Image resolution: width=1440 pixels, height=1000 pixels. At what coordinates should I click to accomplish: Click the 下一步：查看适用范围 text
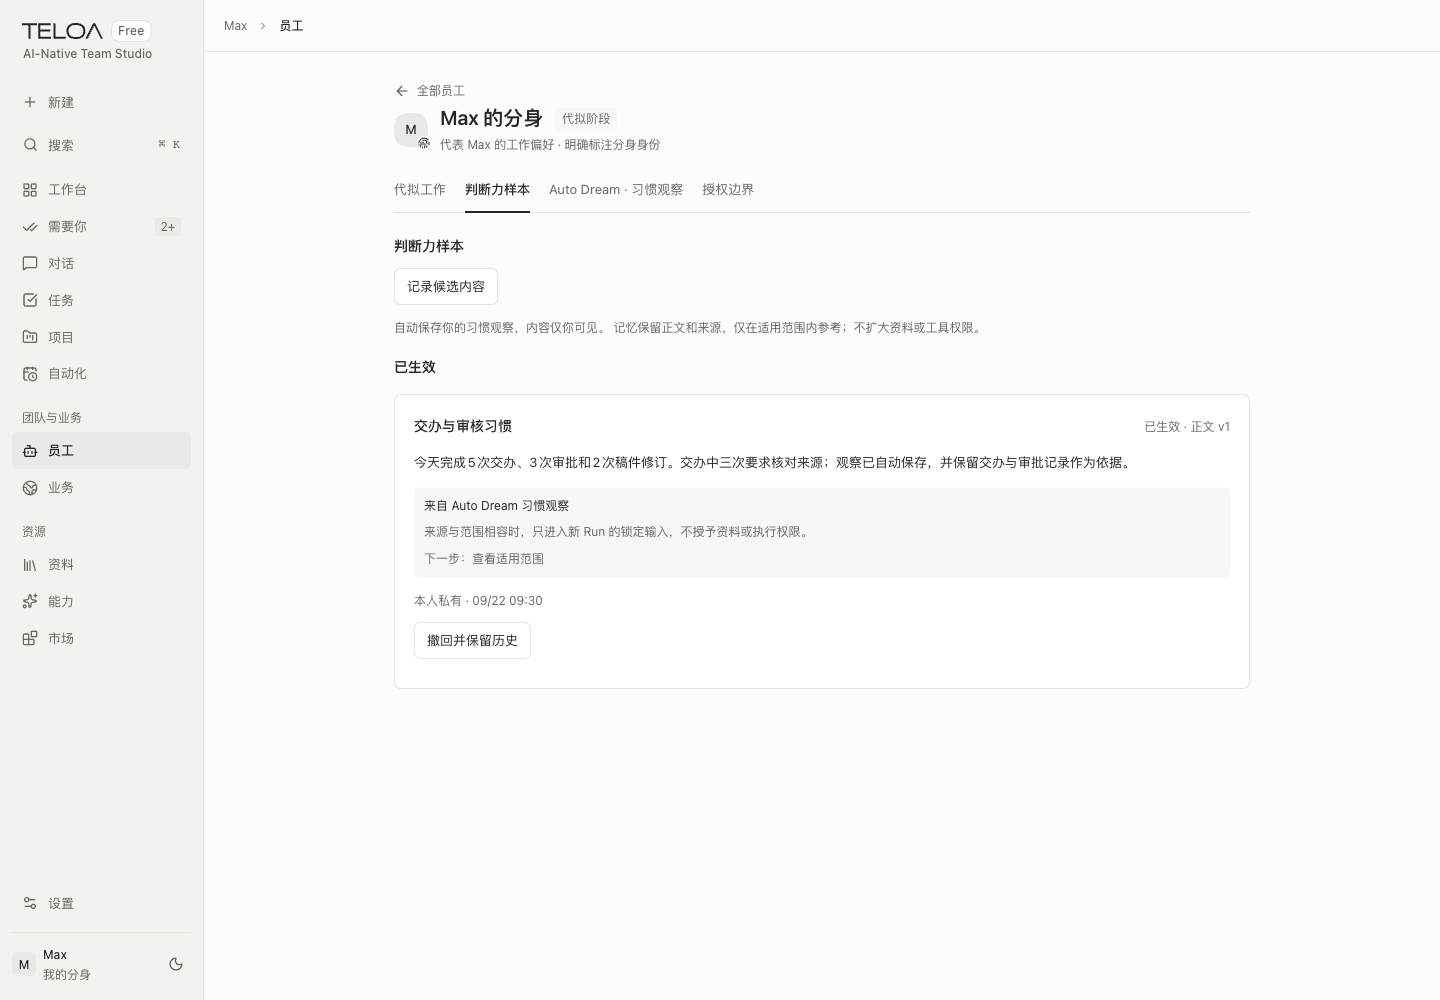tap(484, 559)
